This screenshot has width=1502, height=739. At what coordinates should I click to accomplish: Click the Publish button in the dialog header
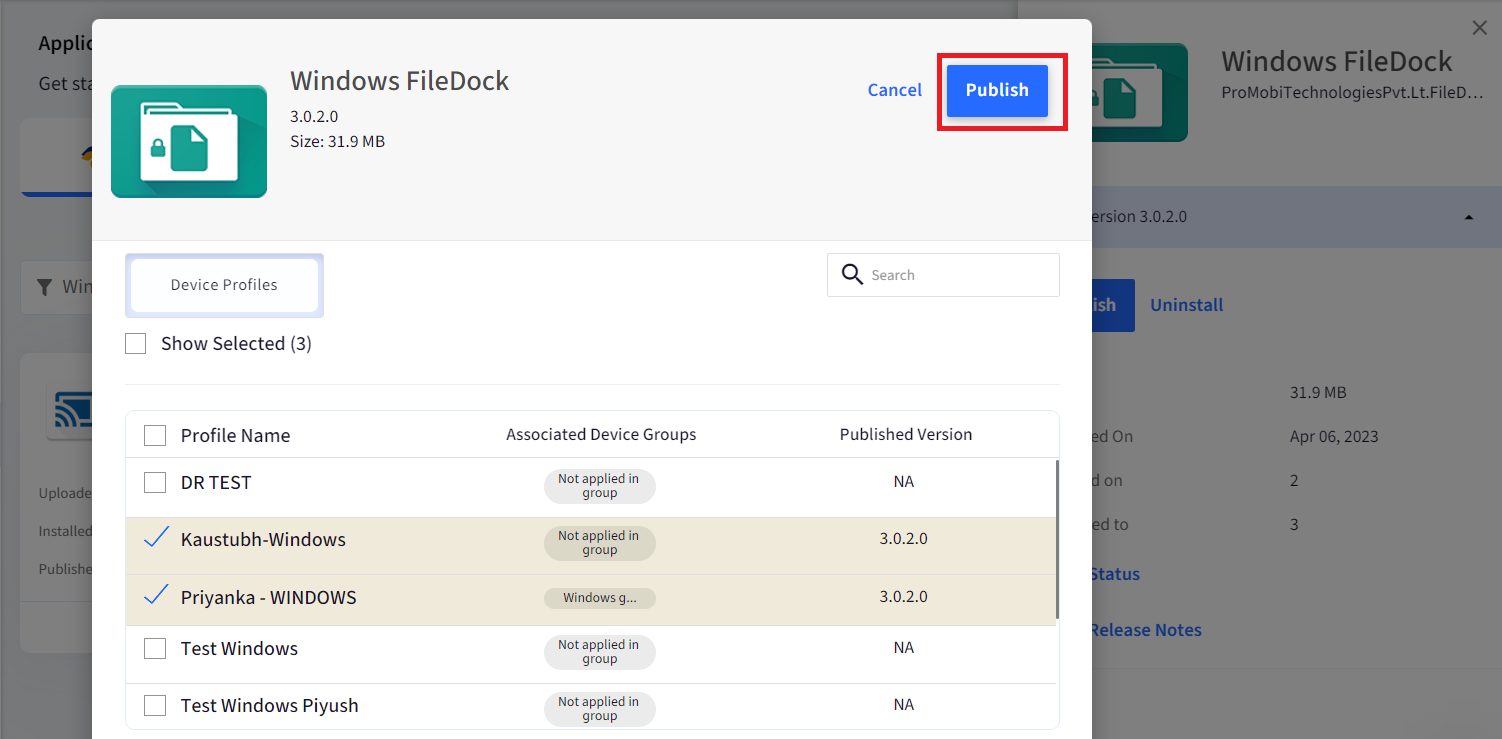(x=997, y=90)
